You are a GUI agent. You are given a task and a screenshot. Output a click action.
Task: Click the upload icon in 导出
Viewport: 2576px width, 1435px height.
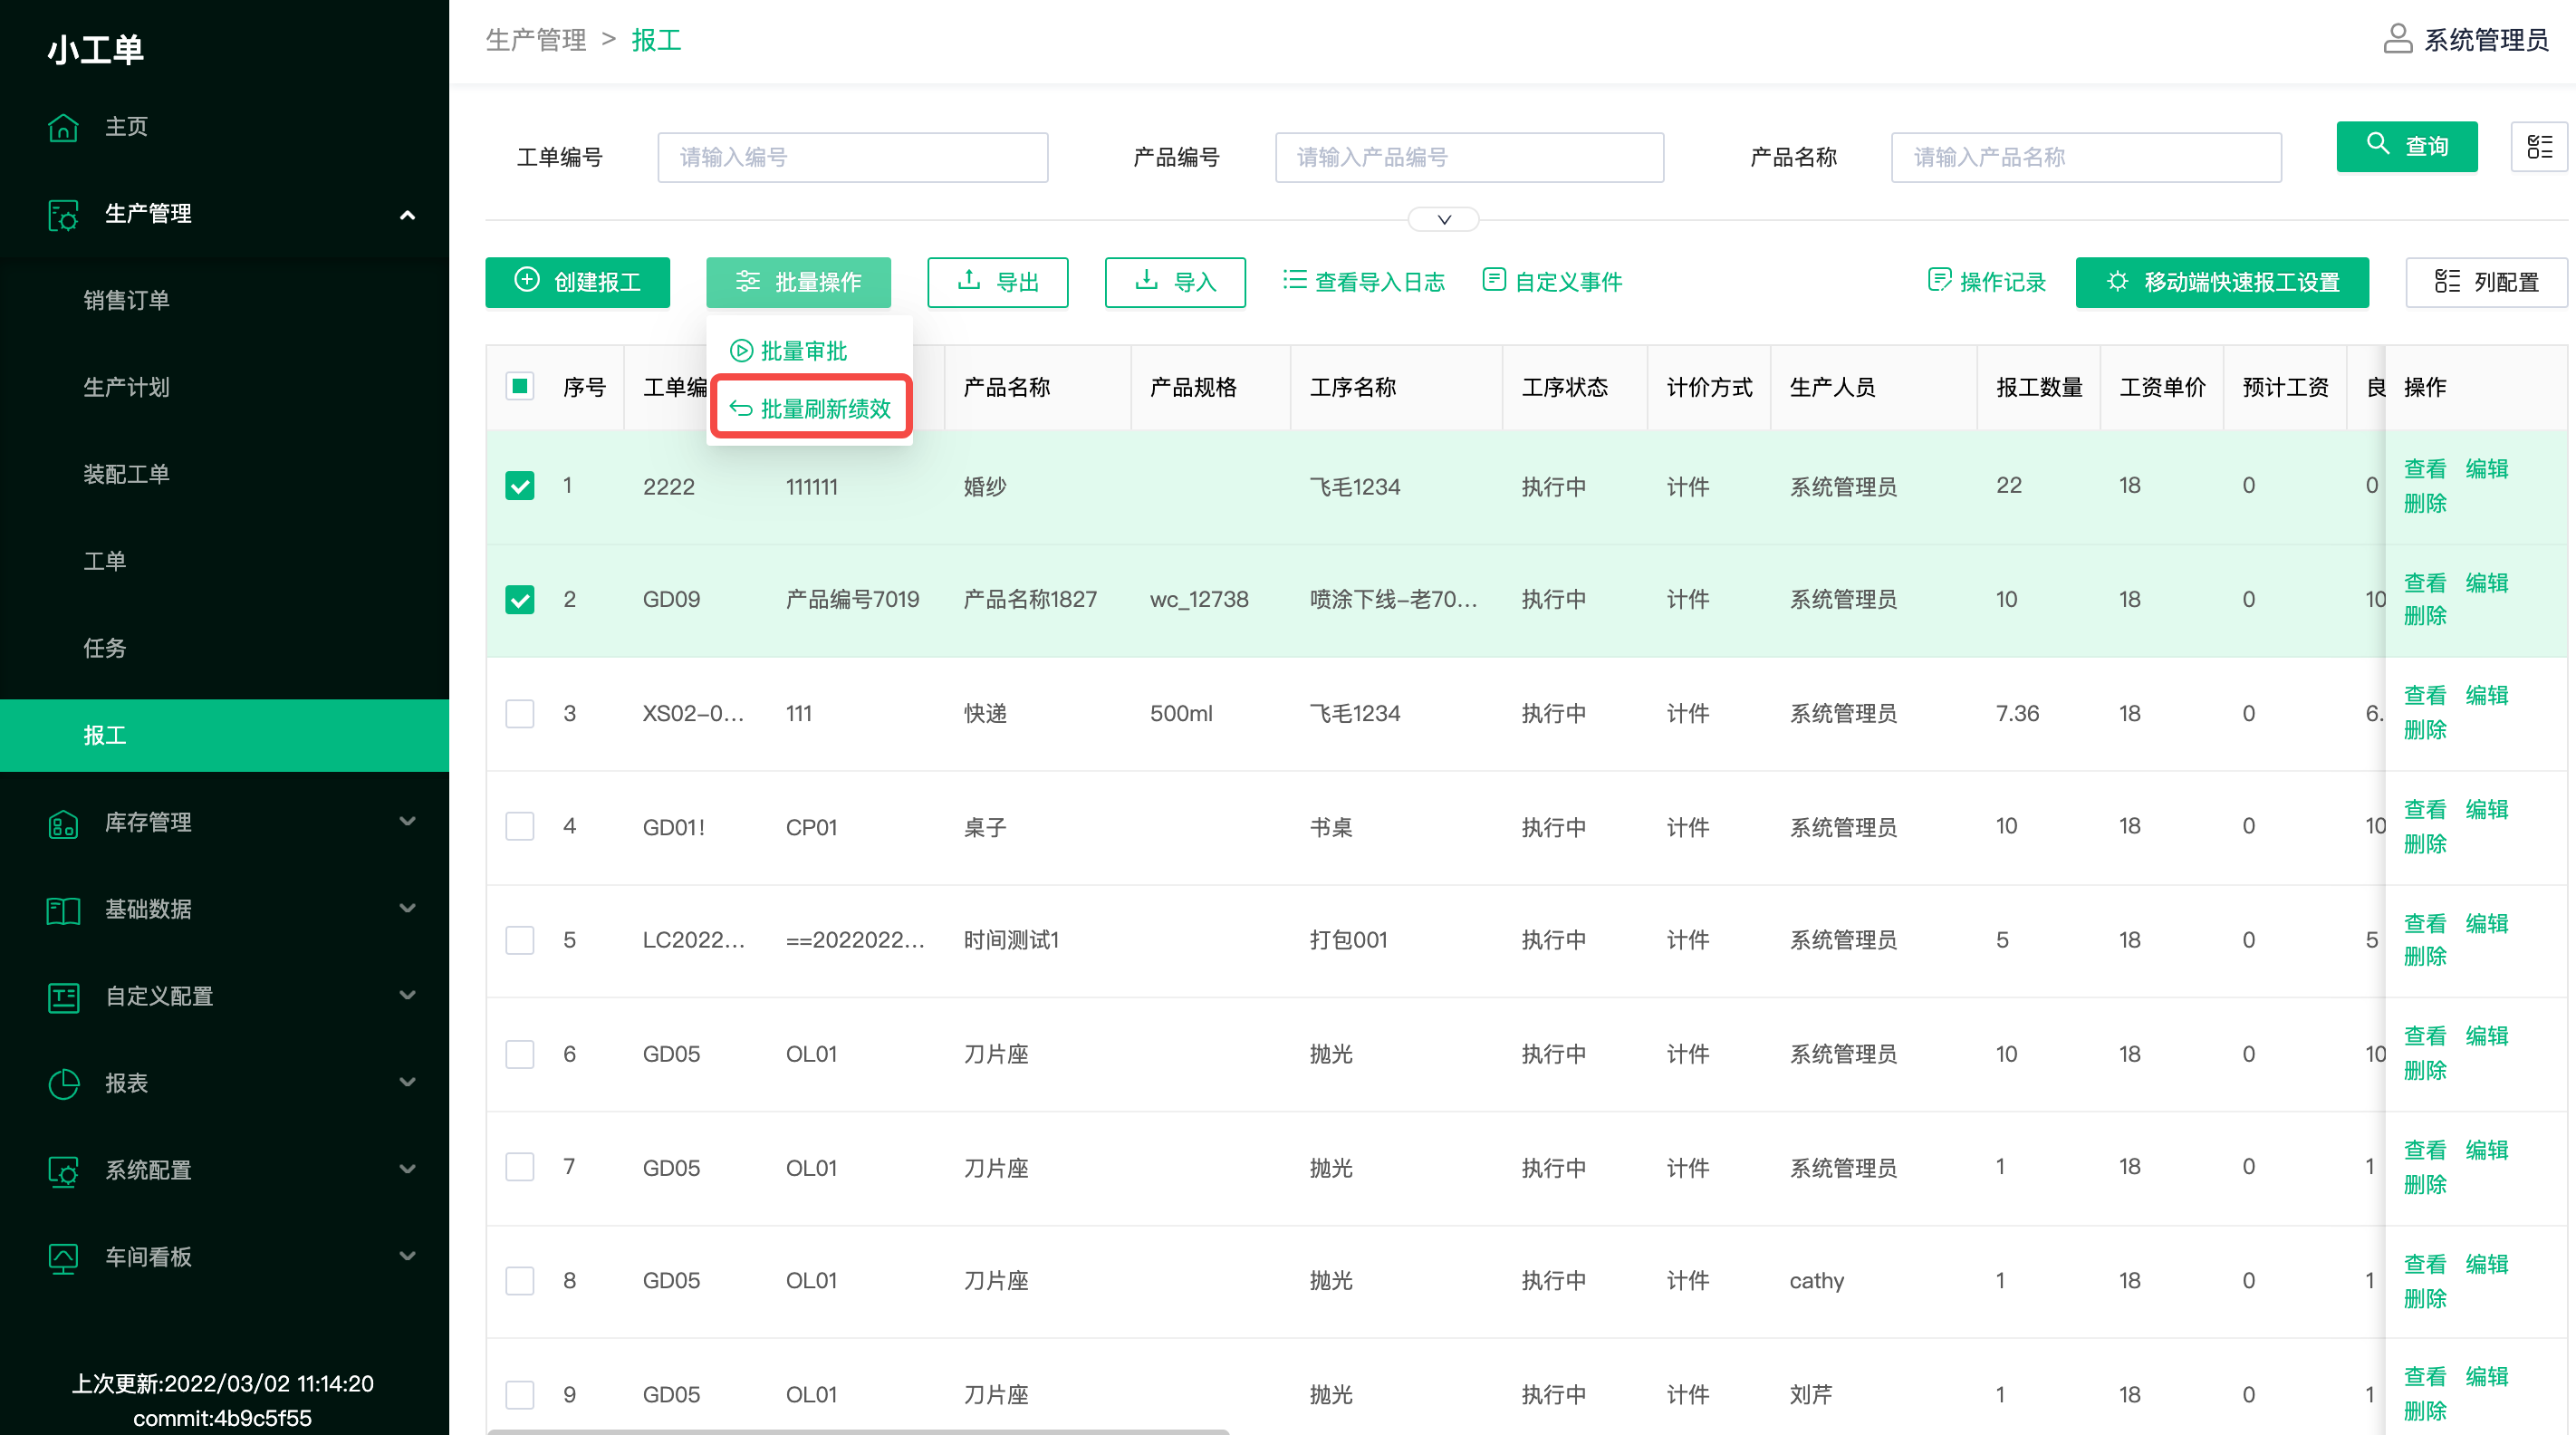[968, 280]
